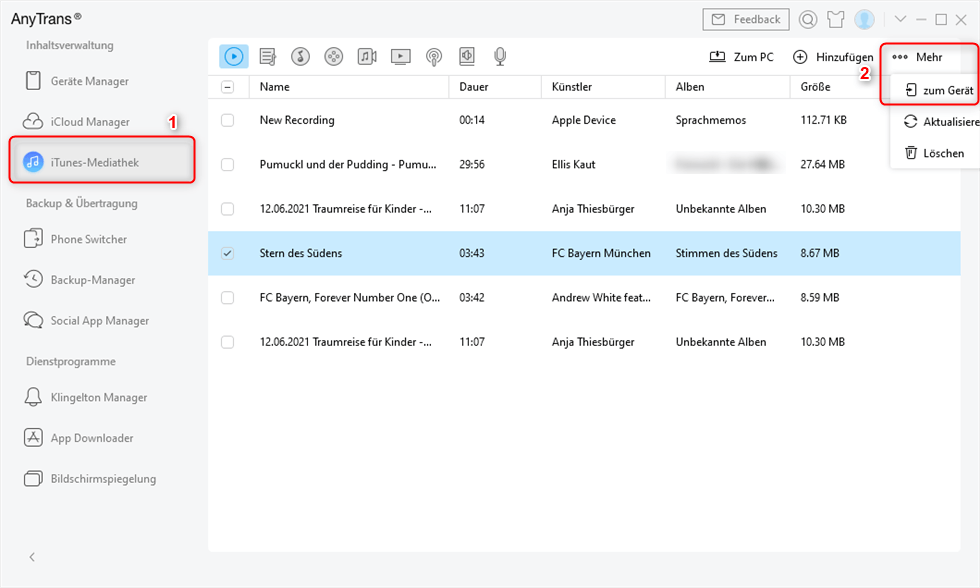Check last Traumreise für Kinder row checkbox
This screenshot has width=980, height=588.
(x=228, y=342)
